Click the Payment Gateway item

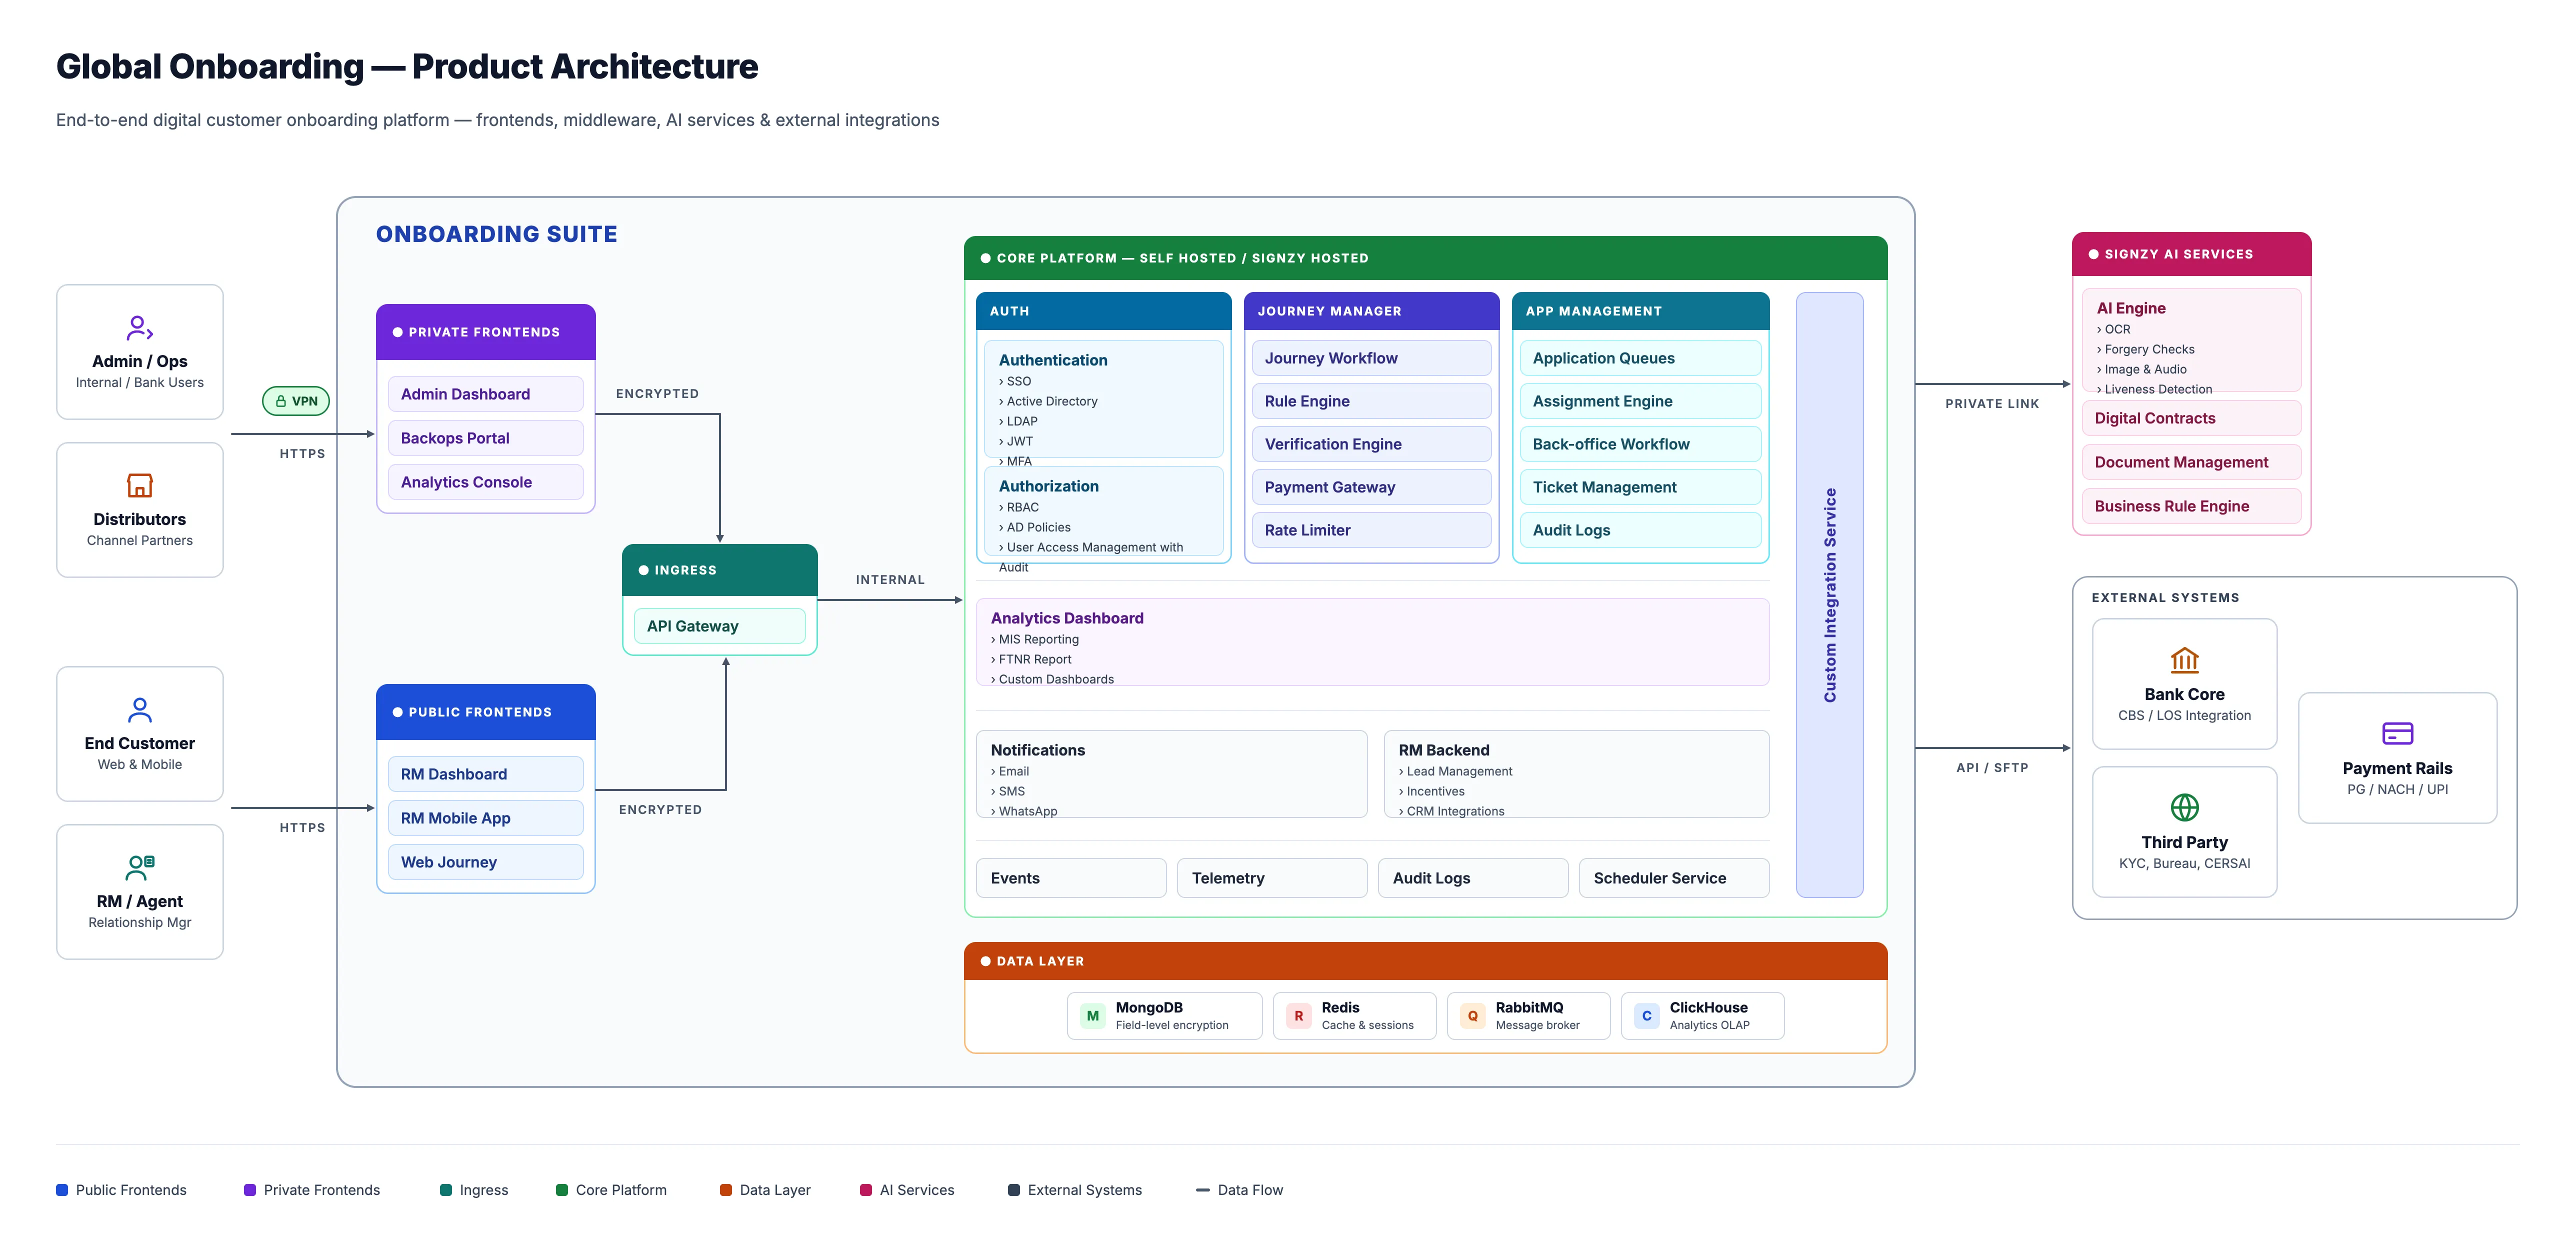click(x=1371, y=487)
